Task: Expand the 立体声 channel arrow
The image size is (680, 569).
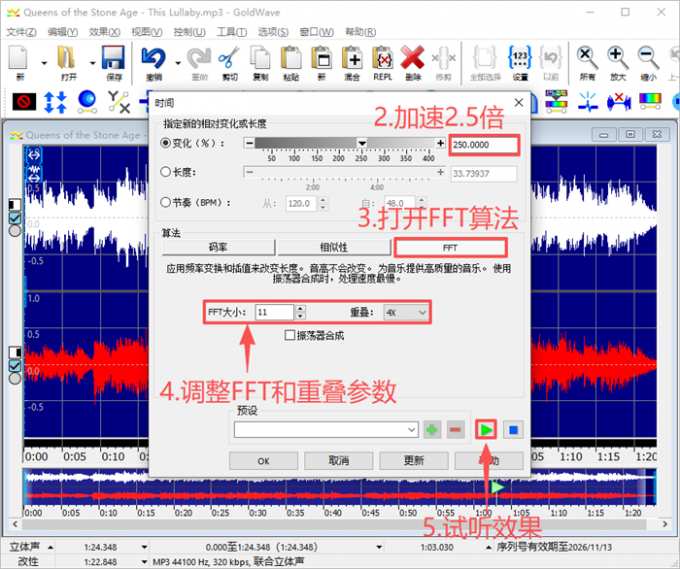Action: coord(50,547)
